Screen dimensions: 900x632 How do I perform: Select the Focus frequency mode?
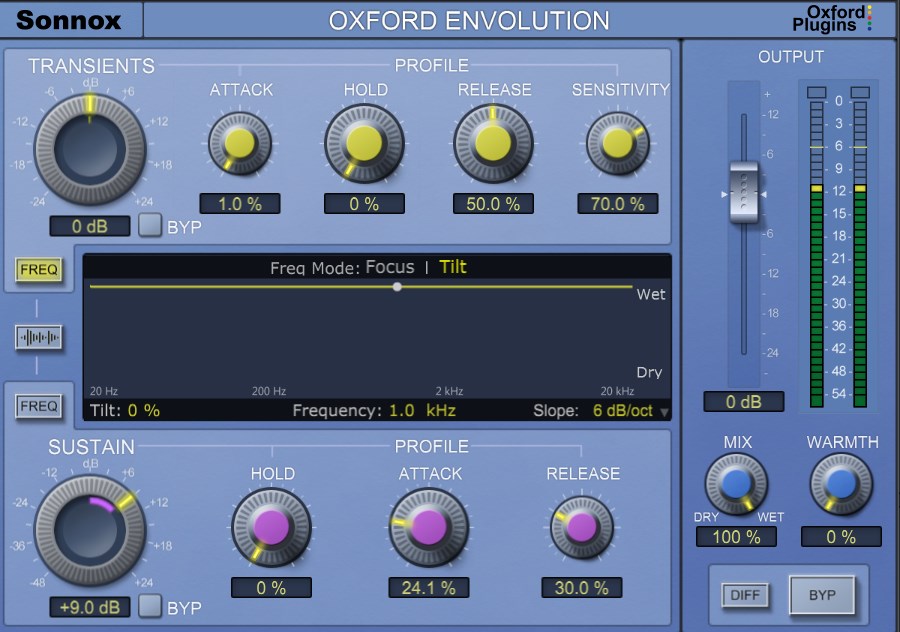389,267
